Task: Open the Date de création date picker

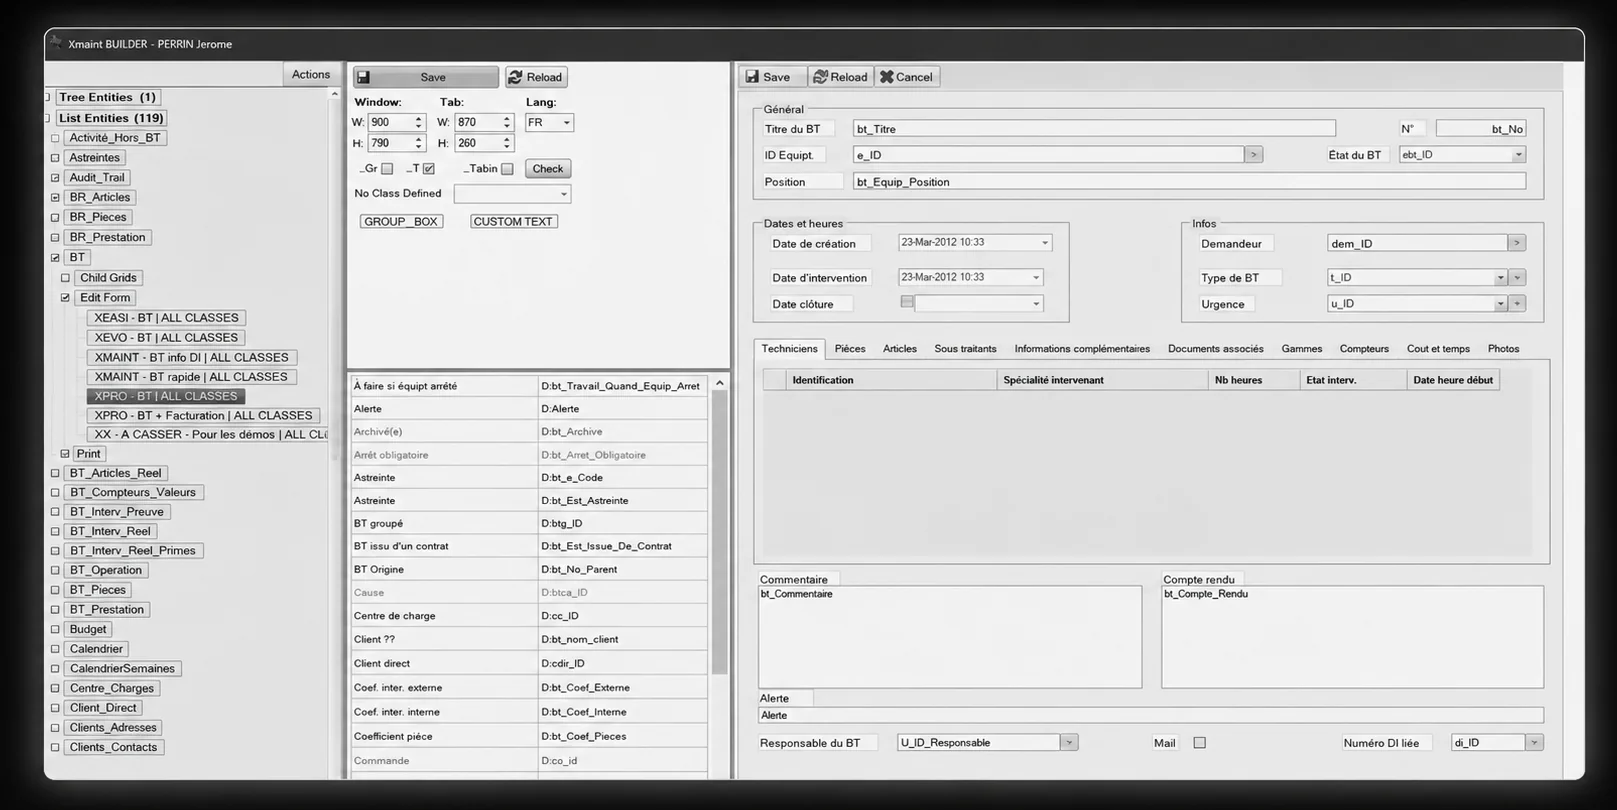Action: point(1044,243)
